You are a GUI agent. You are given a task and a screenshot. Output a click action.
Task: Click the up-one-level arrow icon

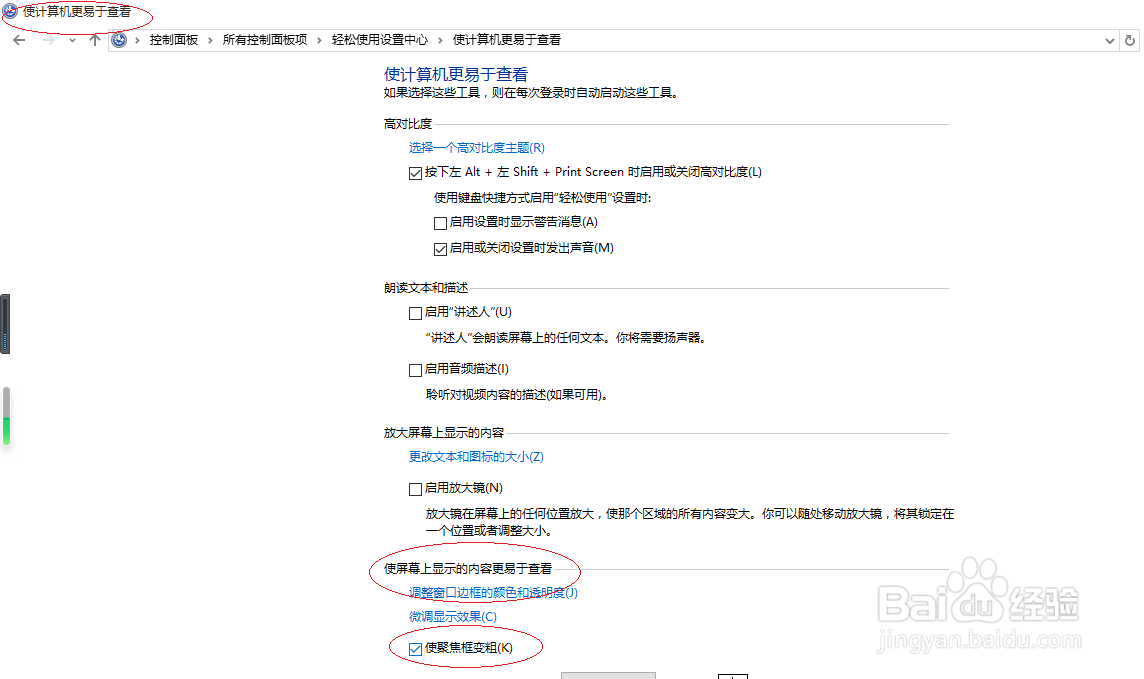pos(95,40)
